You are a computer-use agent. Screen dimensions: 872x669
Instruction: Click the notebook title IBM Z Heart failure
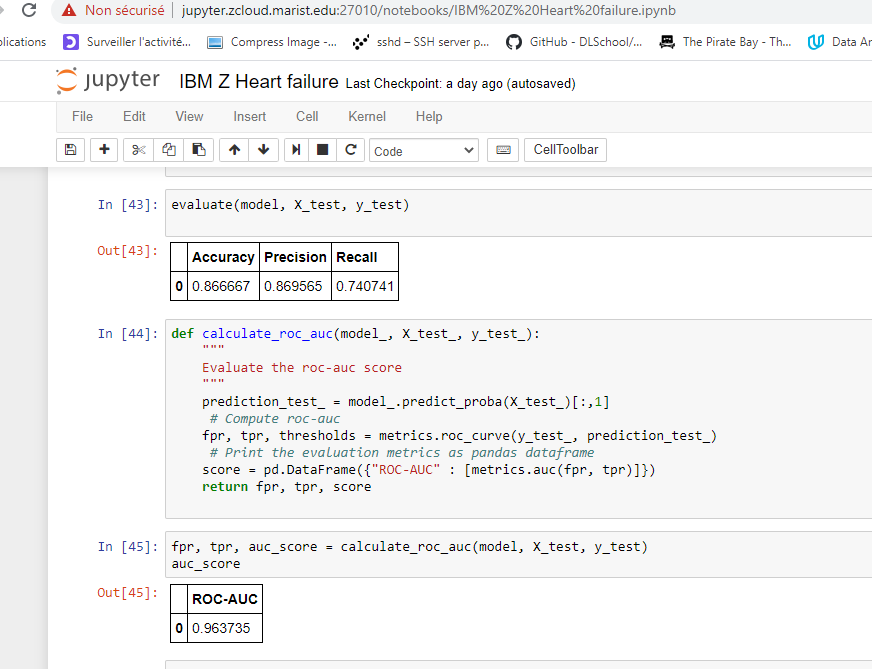(x=259, y=82)
